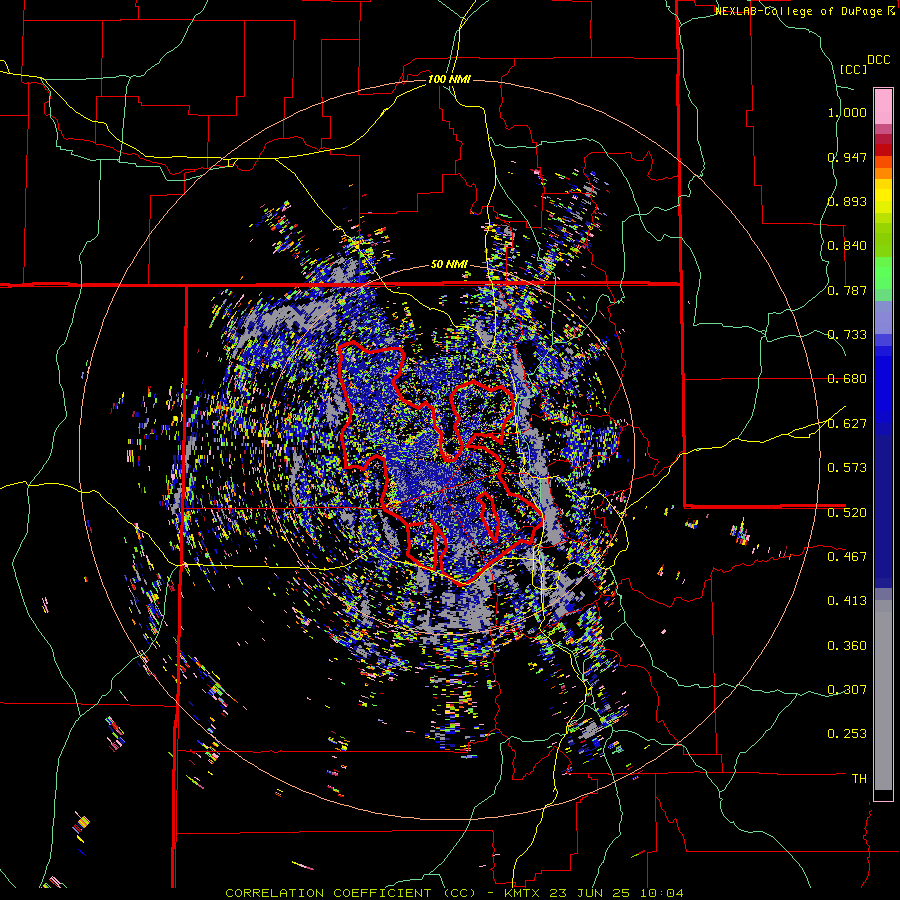
Task: Click the black swatch at the scale bottom
Action: [883, 795]
